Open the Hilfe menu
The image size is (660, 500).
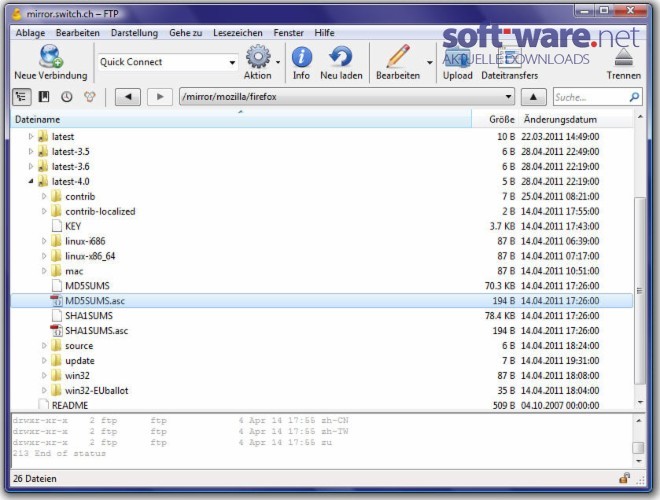click(x=324, y=33)
